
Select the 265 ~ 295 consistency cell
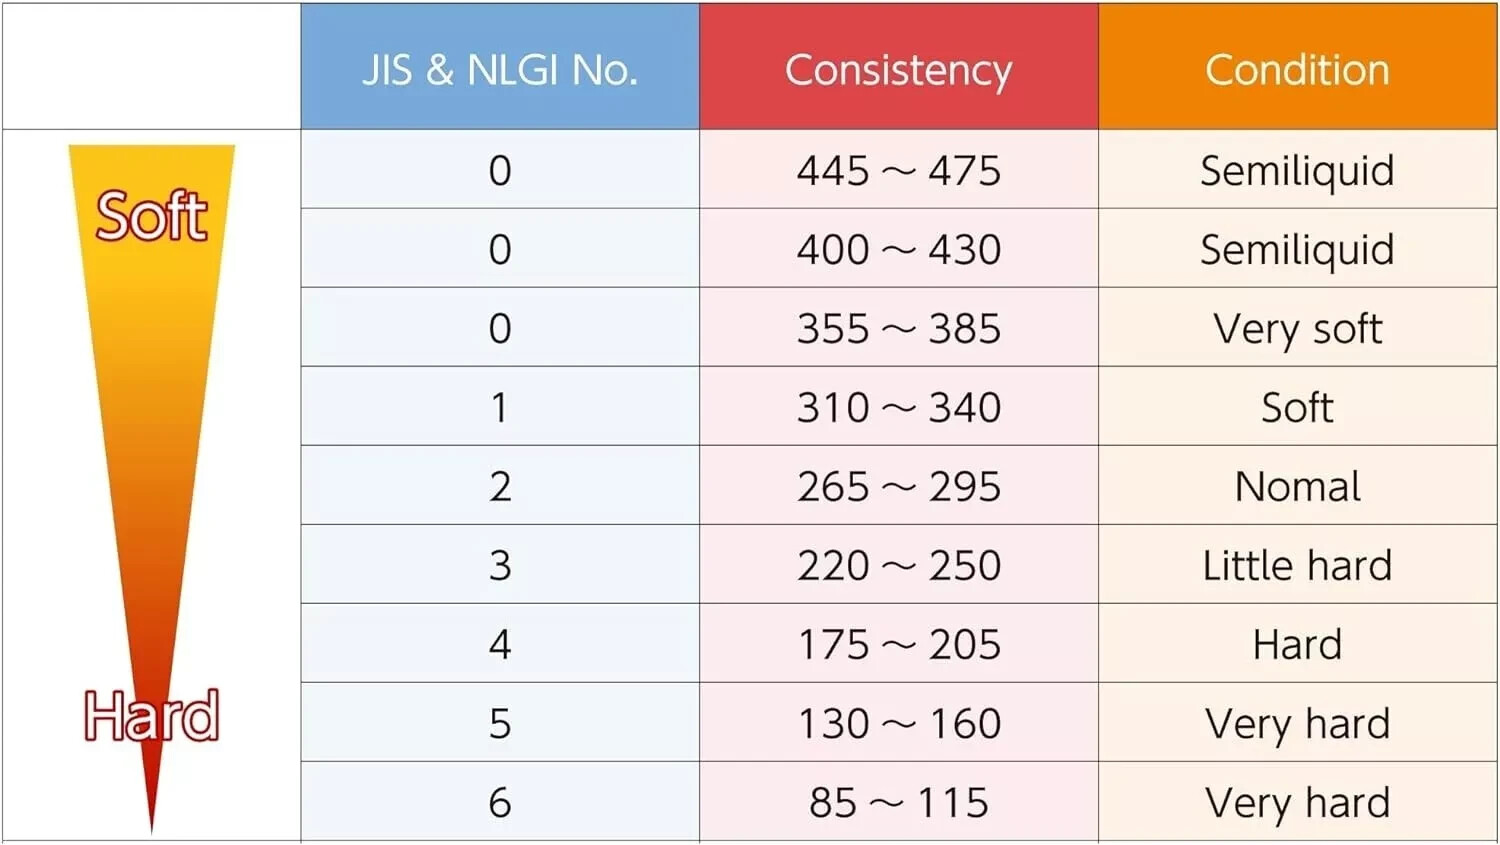click(x=899, y=486)
